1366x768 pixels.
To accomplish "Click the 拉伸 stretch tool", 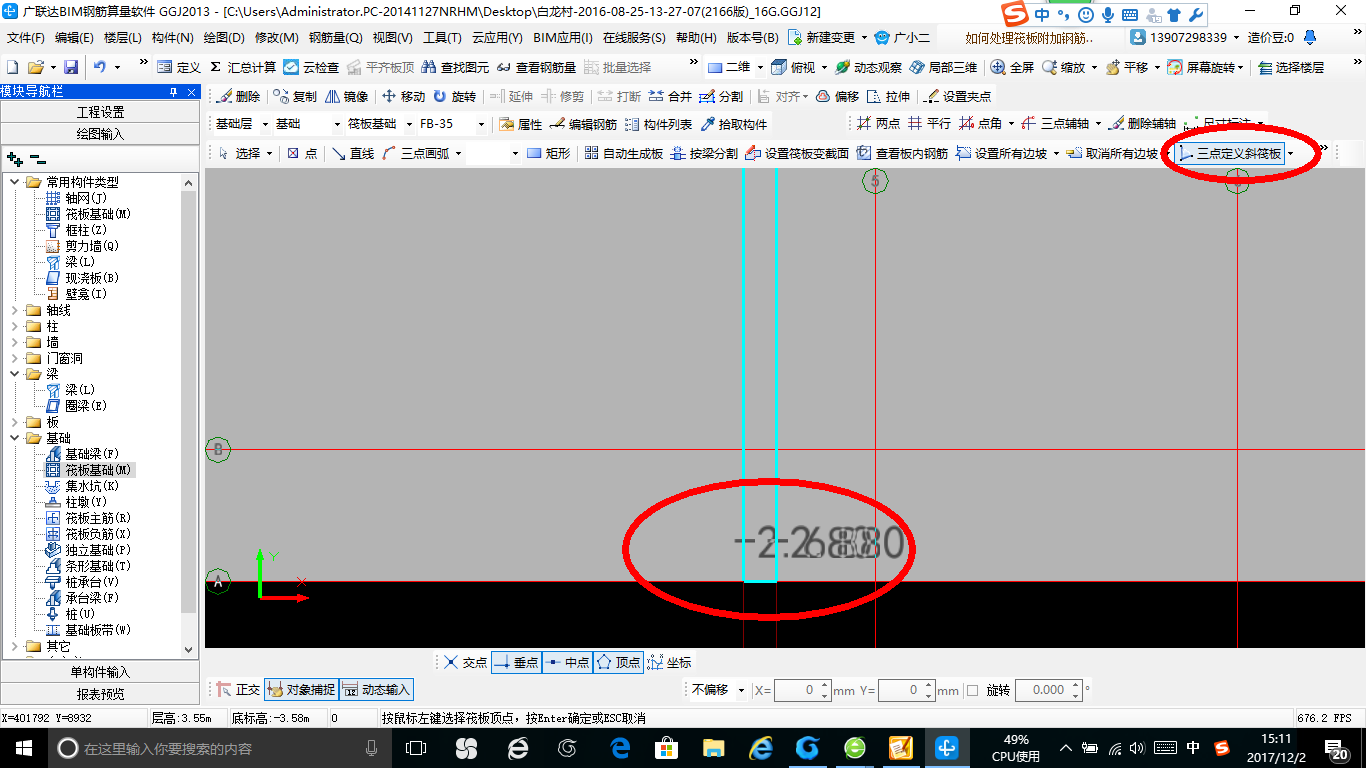I will pos(888,96).
